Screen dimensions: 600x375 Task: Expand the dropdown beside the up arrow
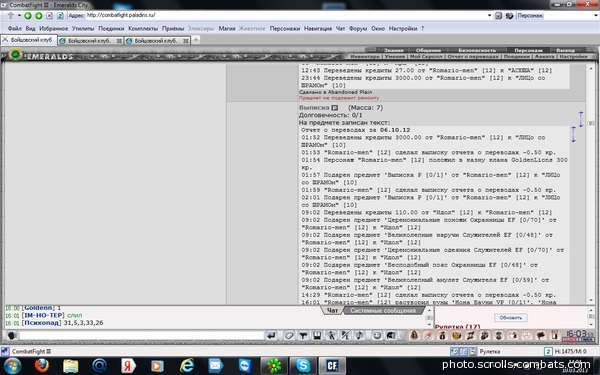pyautogui.click(x=19, y=16)
